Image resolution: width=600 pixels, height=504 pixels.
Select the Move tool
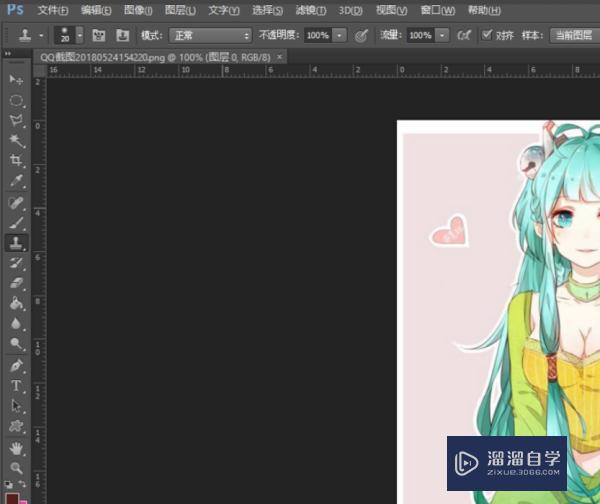(16, 80)
